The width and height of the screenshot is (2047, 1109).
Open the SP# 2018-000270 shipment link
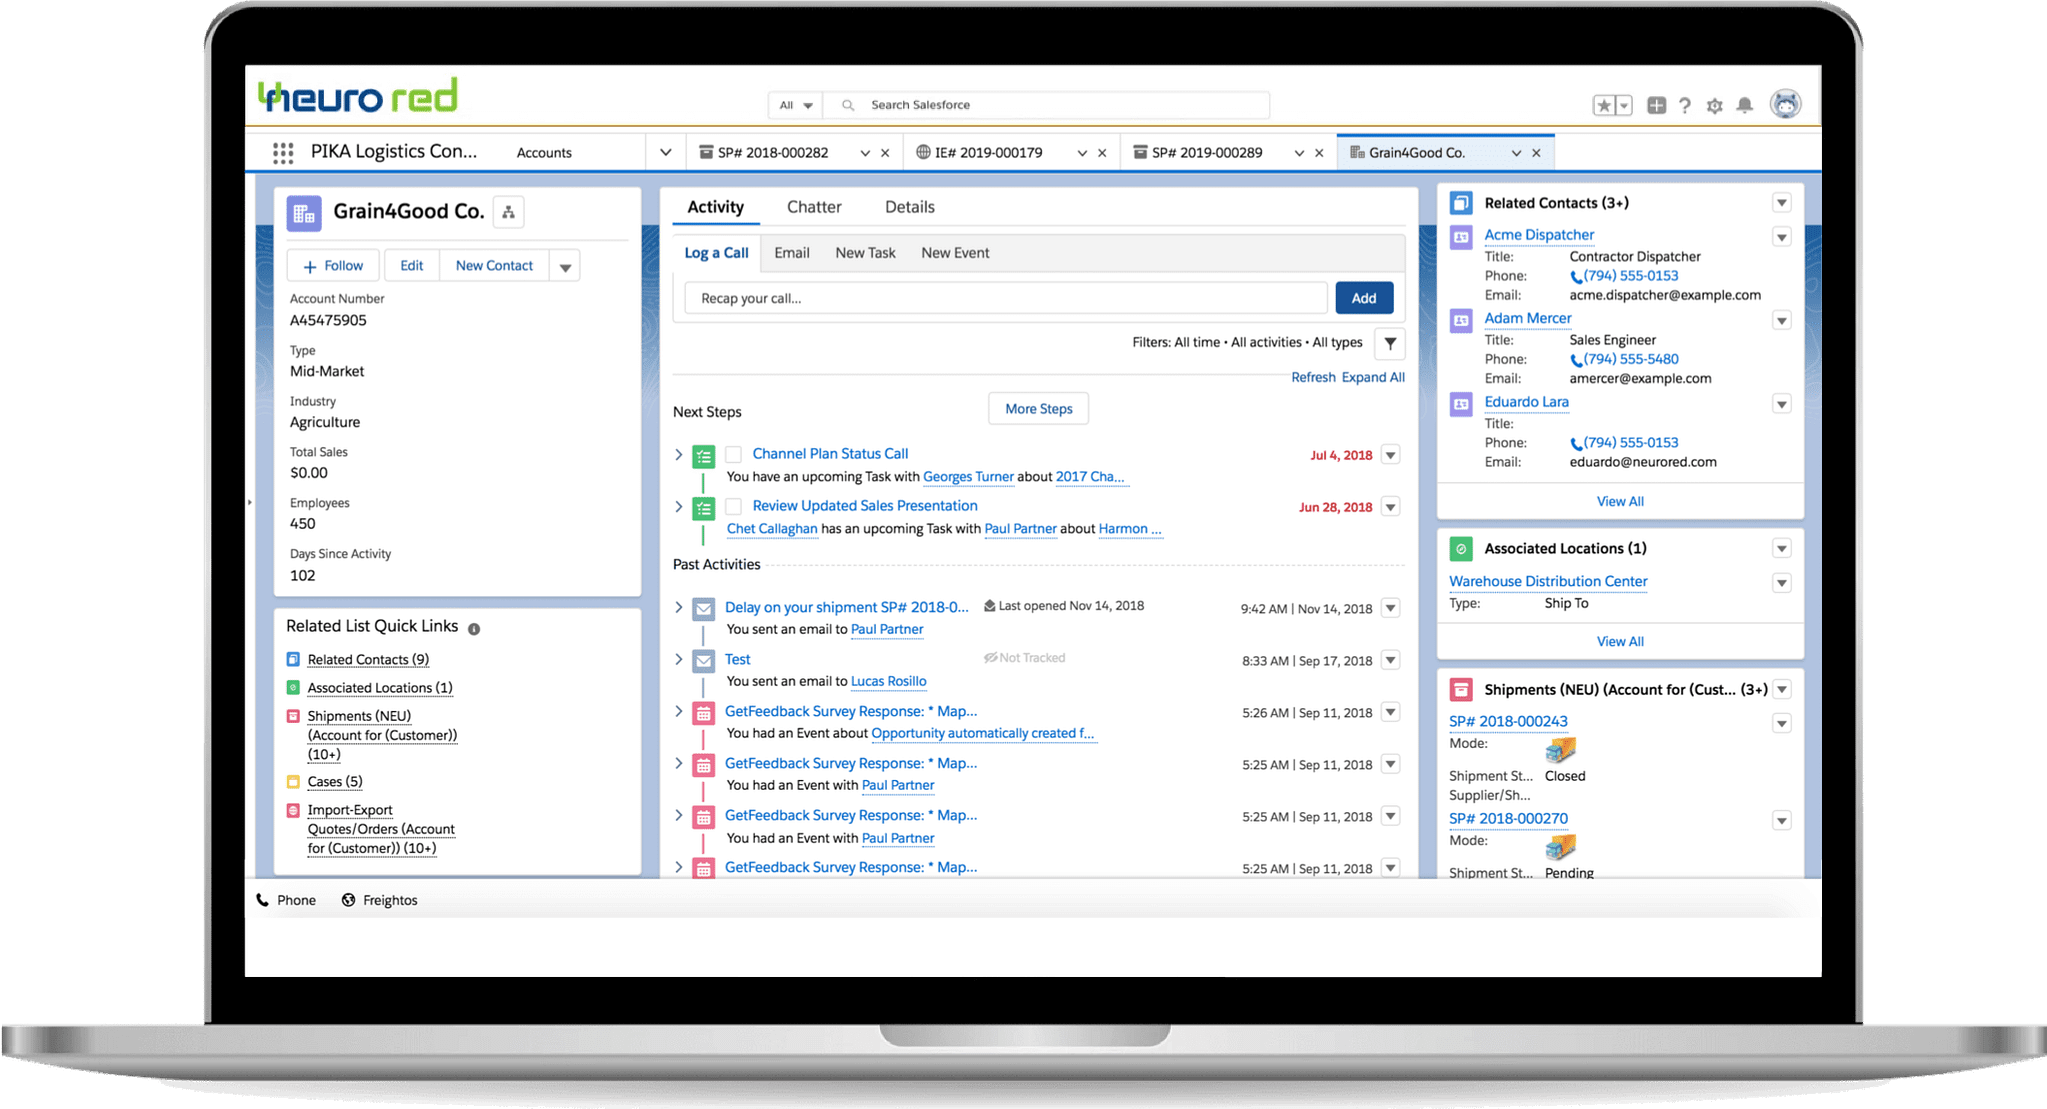pyautogui.click(x=1508, y=818)
